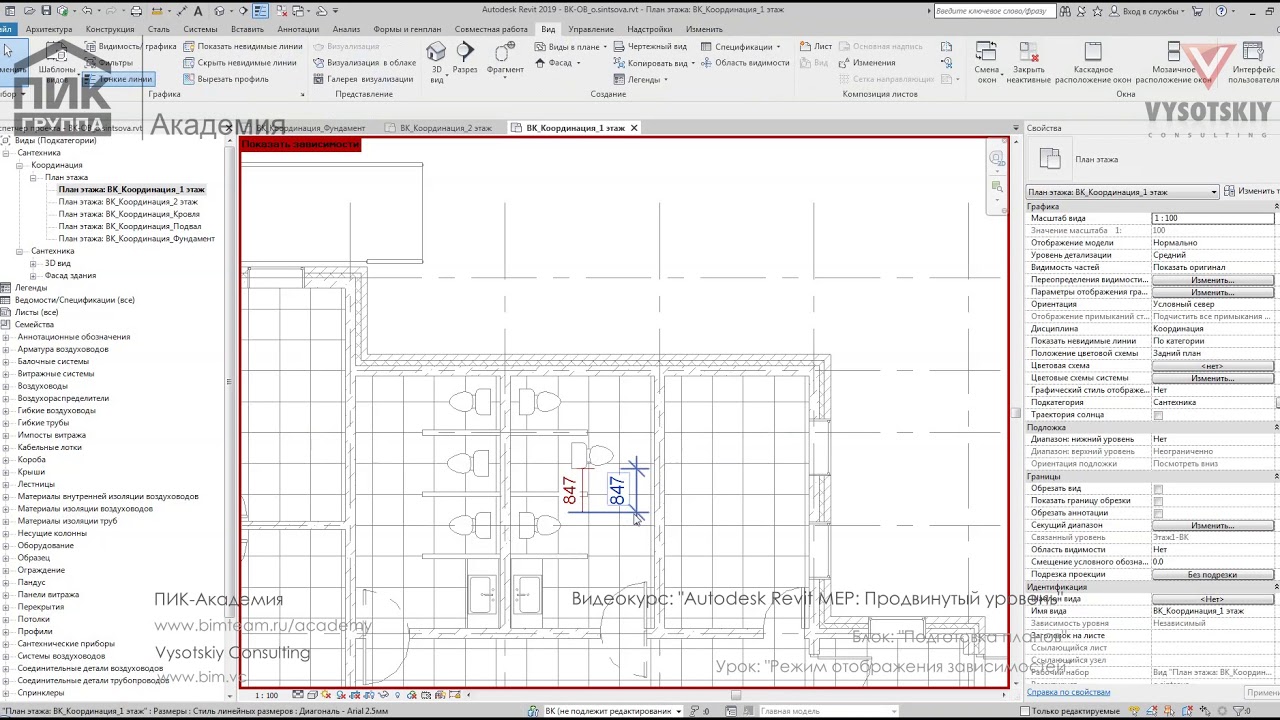Open Галерея визуализации
This screenshot has height=720, width=1280.
point(362,79)
